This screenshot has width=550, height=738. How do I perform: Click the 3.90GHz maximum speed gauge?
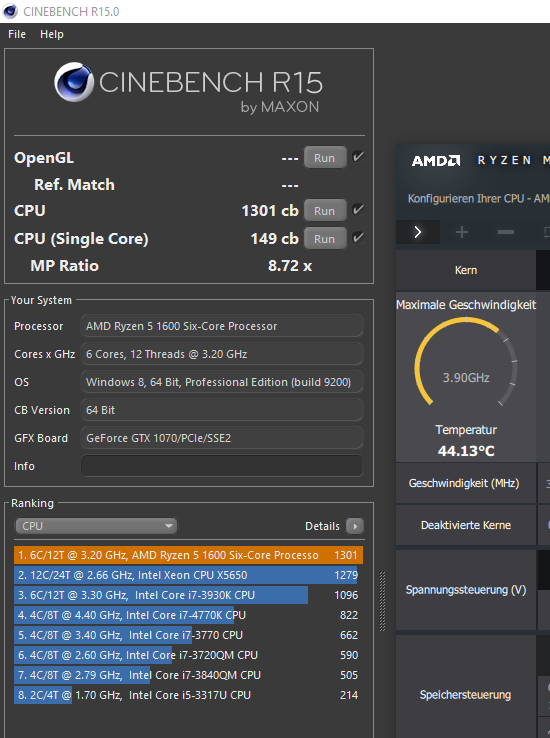[x=466, y=362]
